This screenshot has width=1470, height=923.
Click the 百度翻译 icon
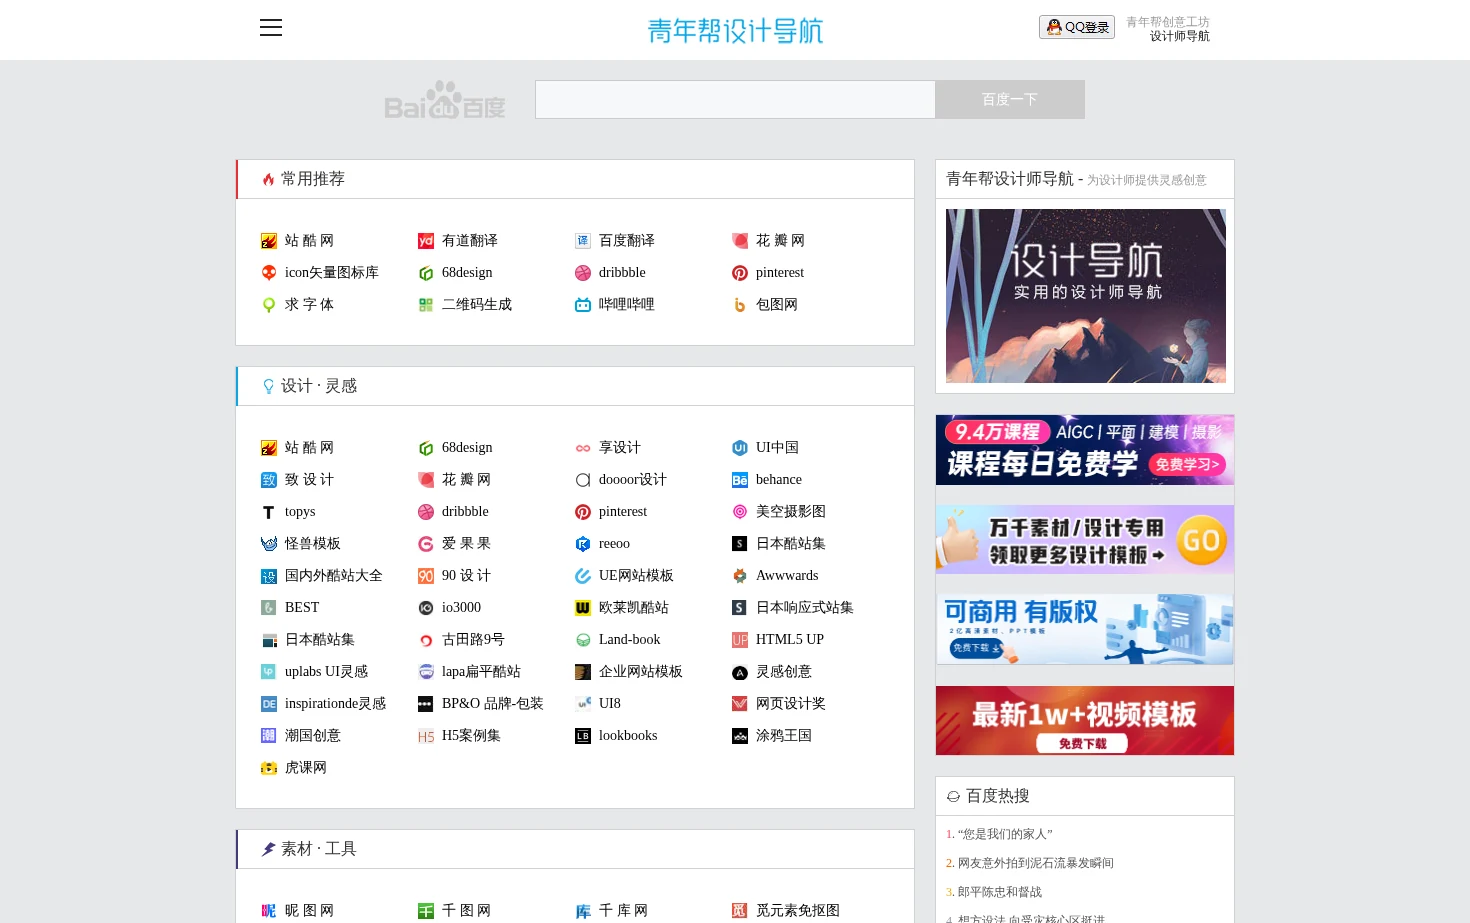(583, 241)
